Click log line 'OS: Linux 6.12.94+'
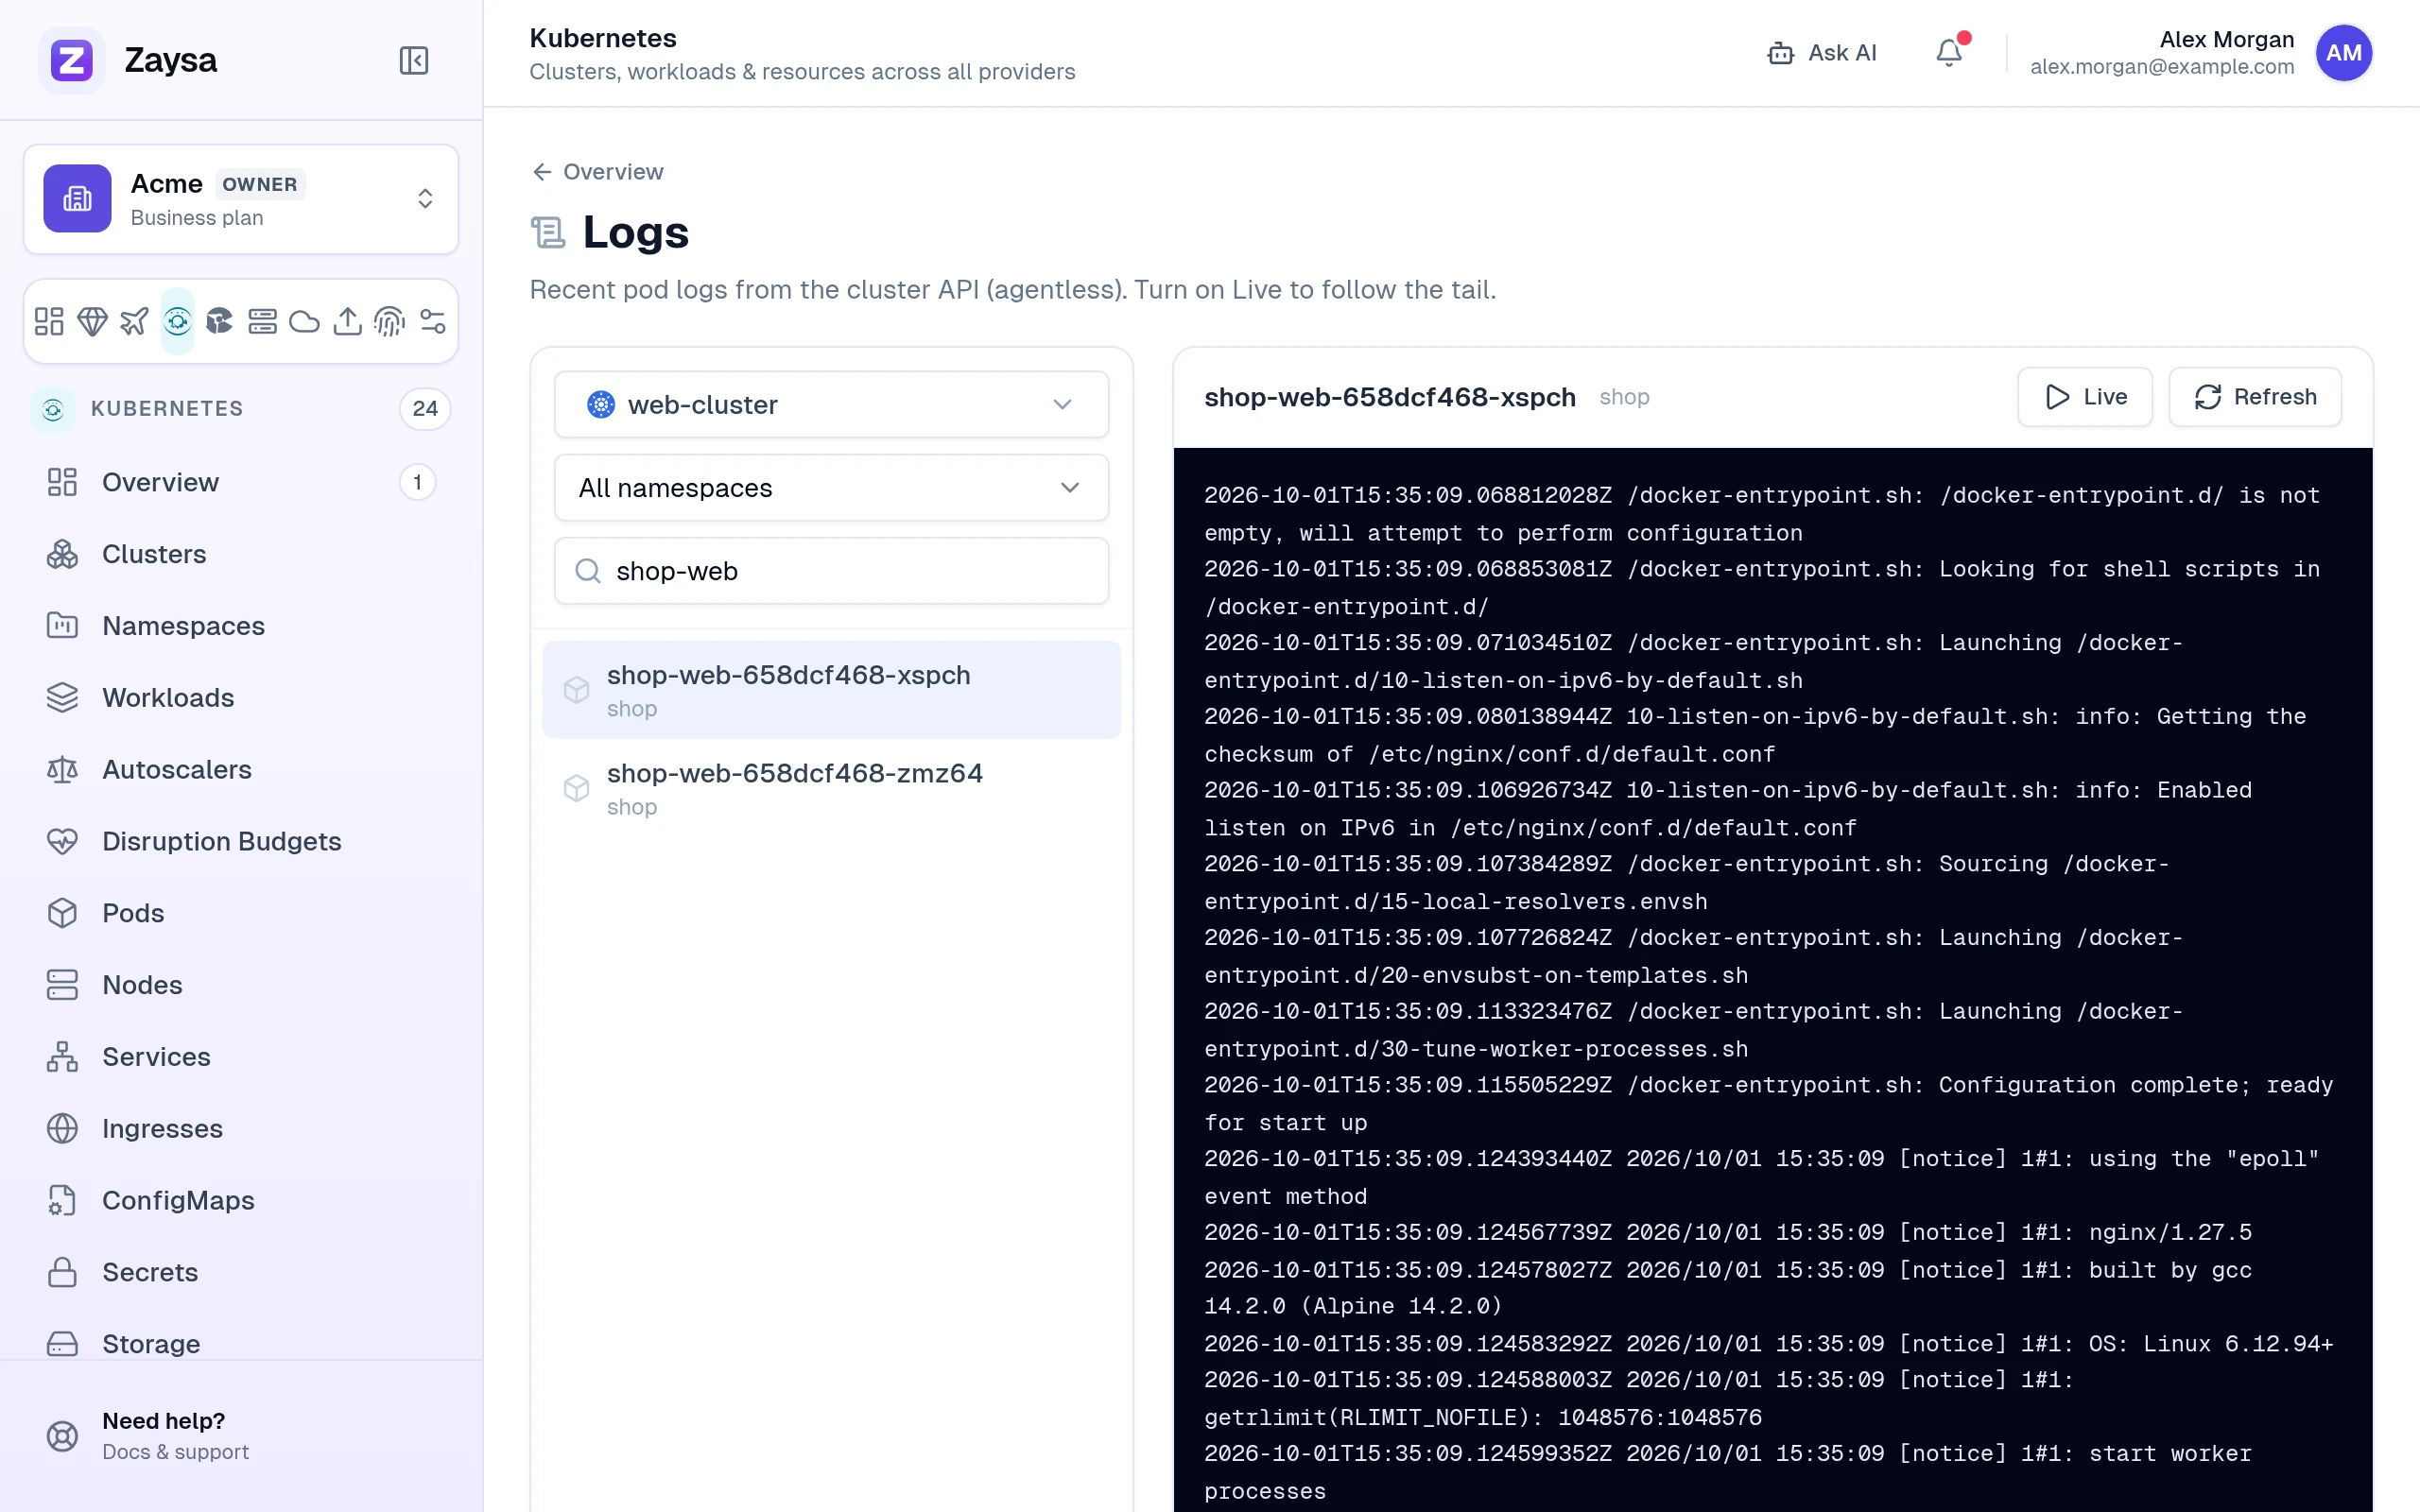The width and height of the screenshot is (2420, 1512). (1768, 1343)
